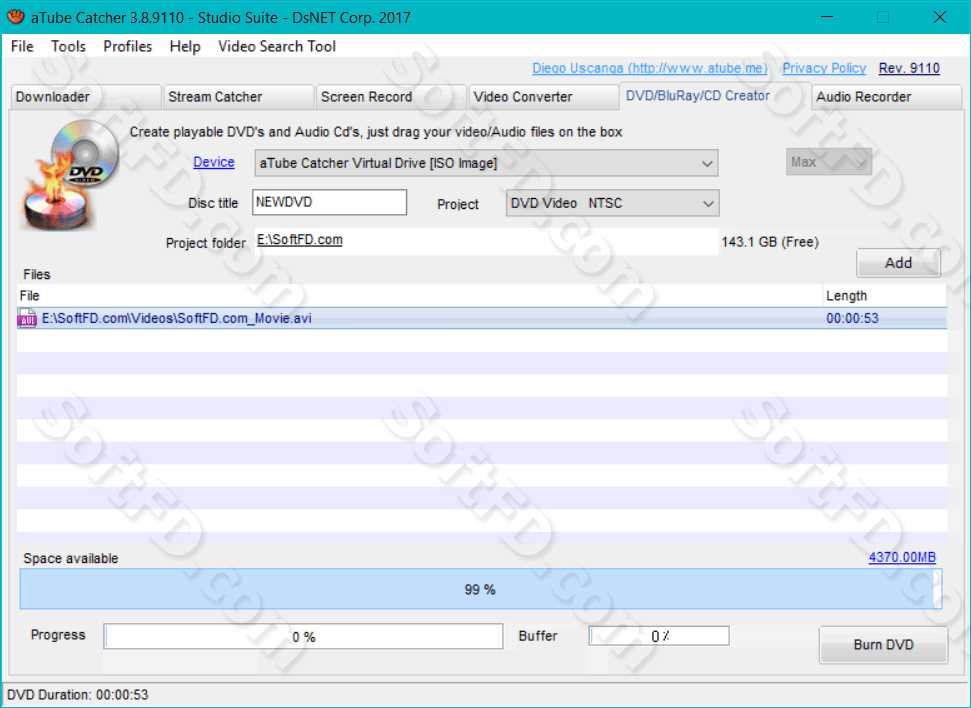This screenshot has width=971, height=708.
Task: Click the Add button
Action: click(x=899, y=263)
